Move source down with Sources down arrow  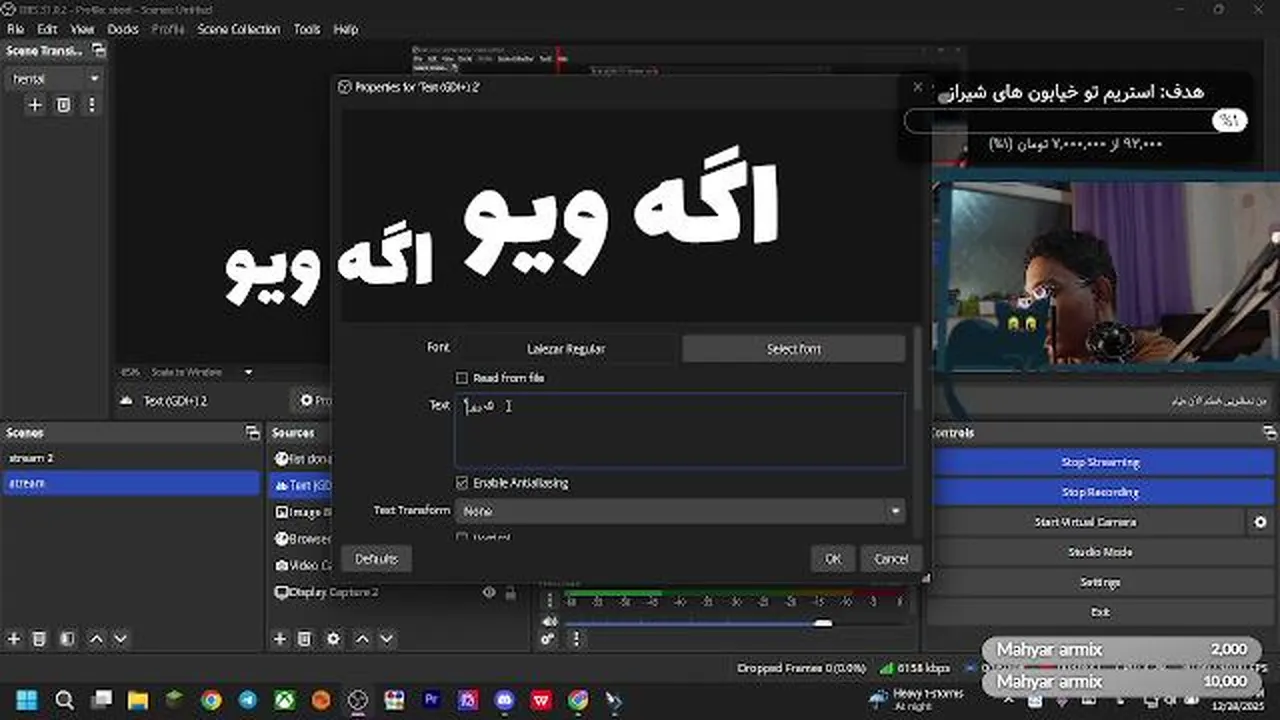(x=386, y=638)
